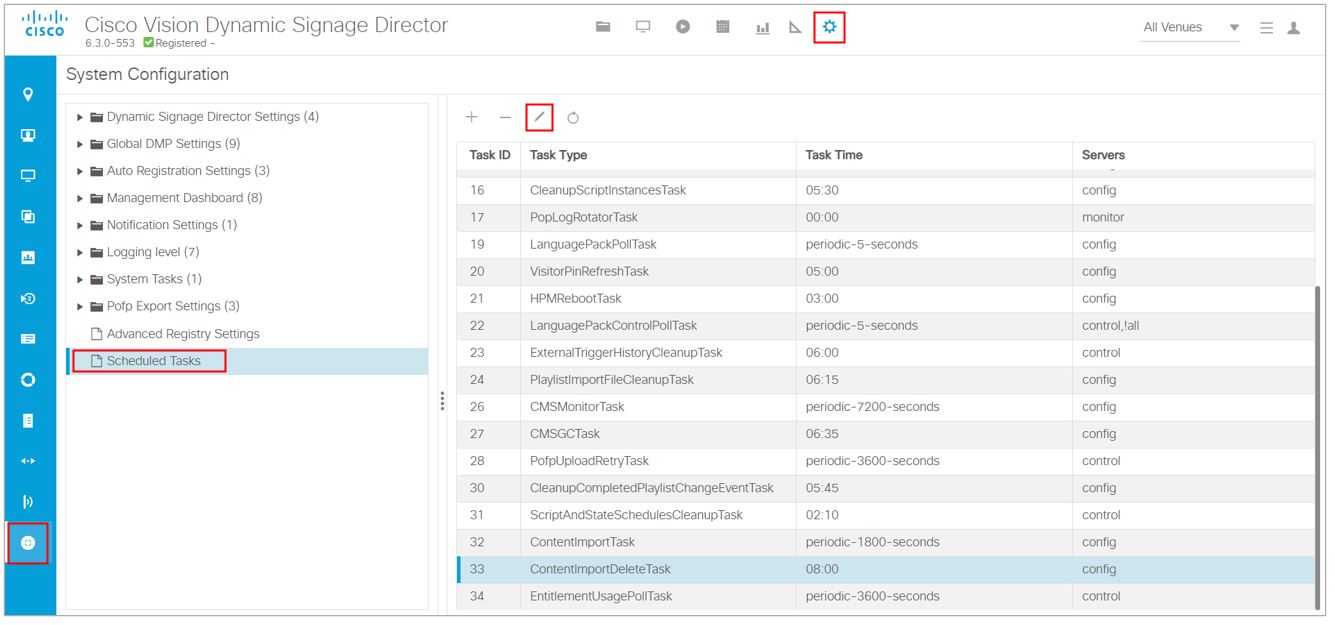Click the double-arrow icon in sidebar

pyautogui.click(x=28, y=461)
